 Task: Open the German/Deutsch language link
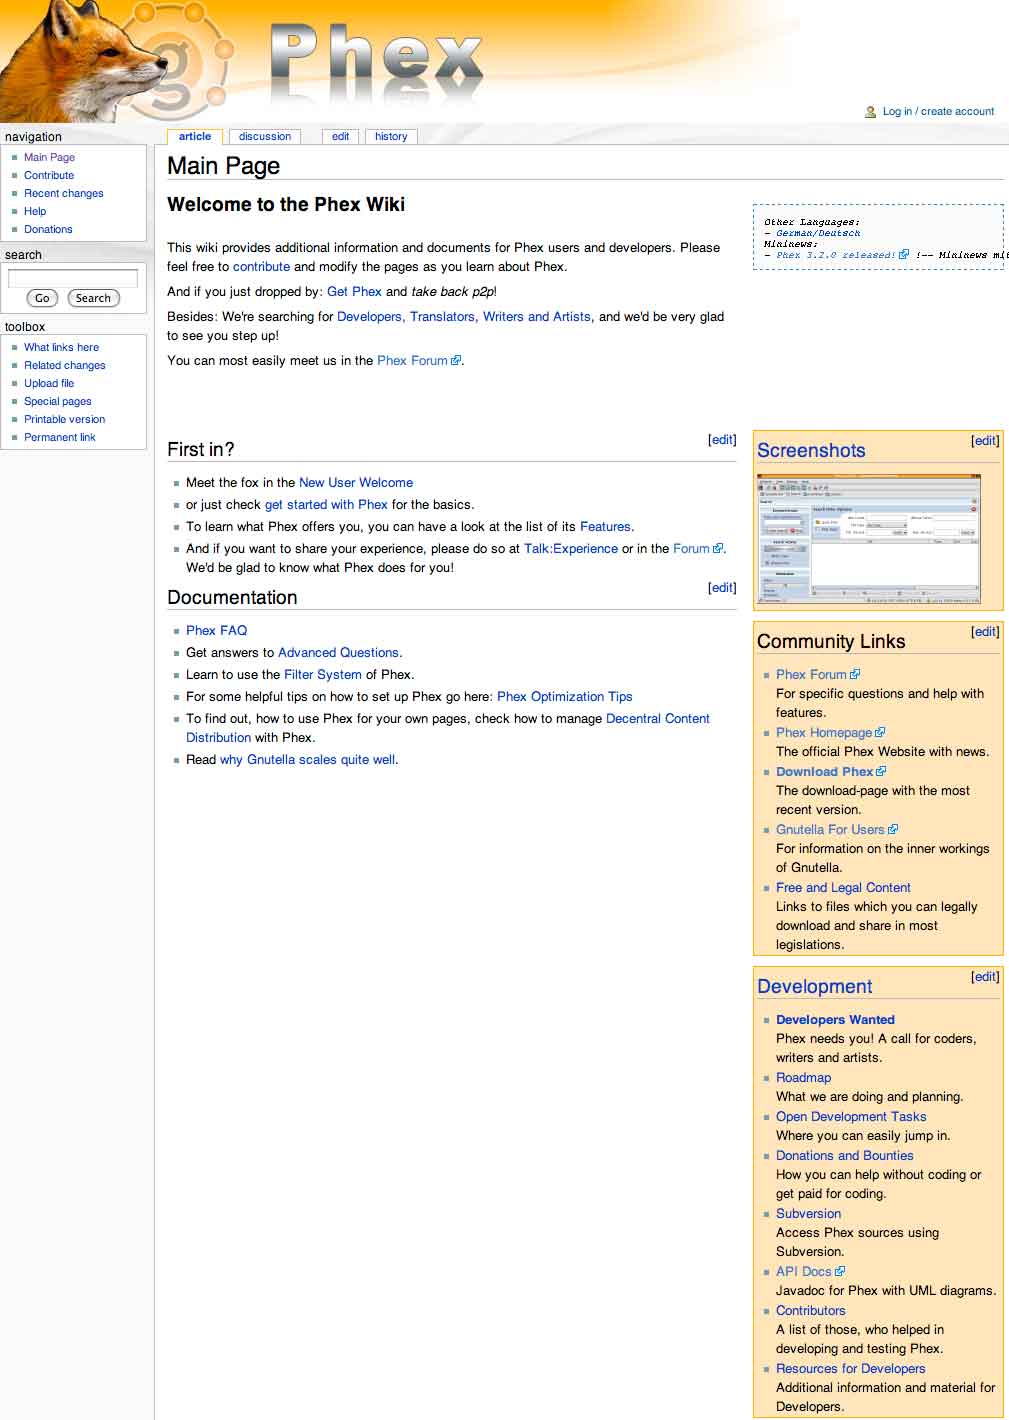[x=818, y=233]
